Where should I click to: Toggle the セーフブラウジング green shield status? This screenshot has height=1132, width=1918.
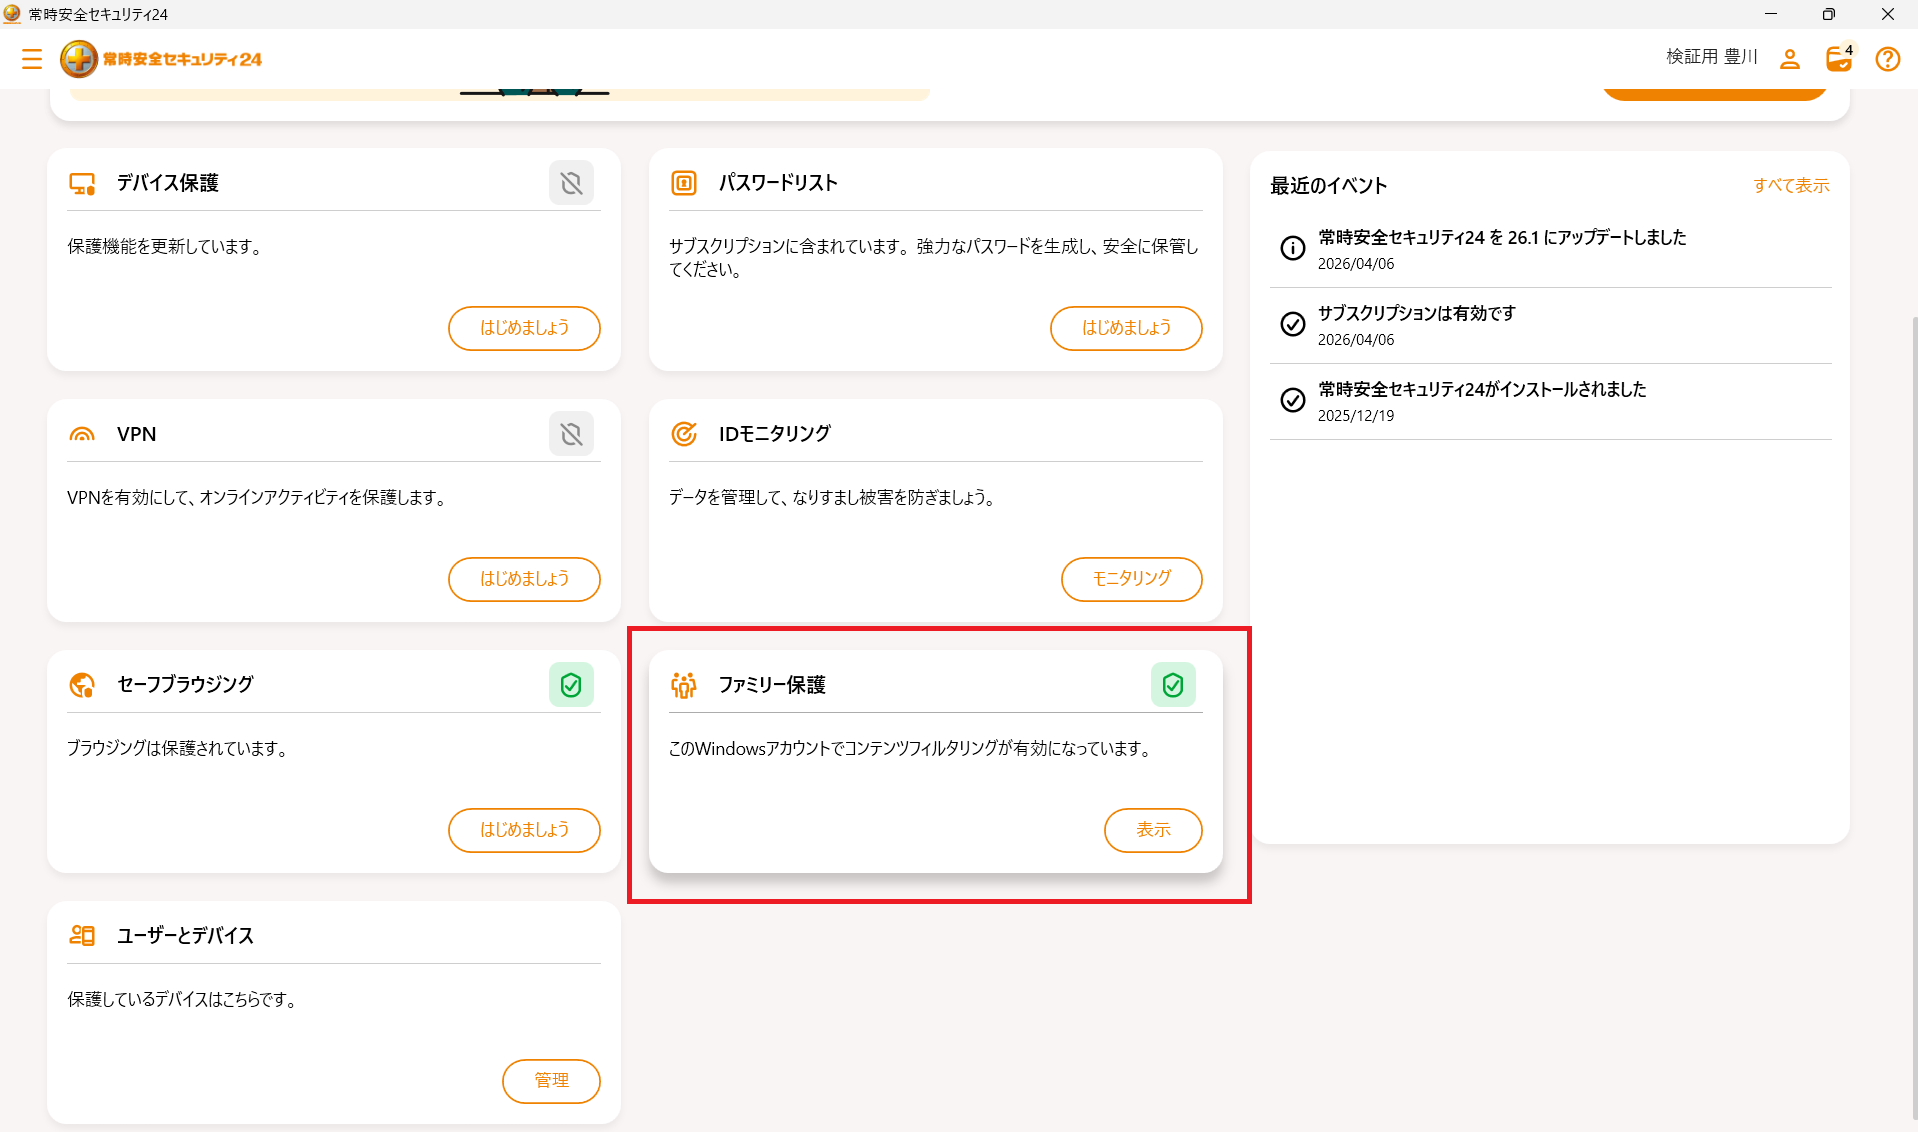click(x=571, y=684)
